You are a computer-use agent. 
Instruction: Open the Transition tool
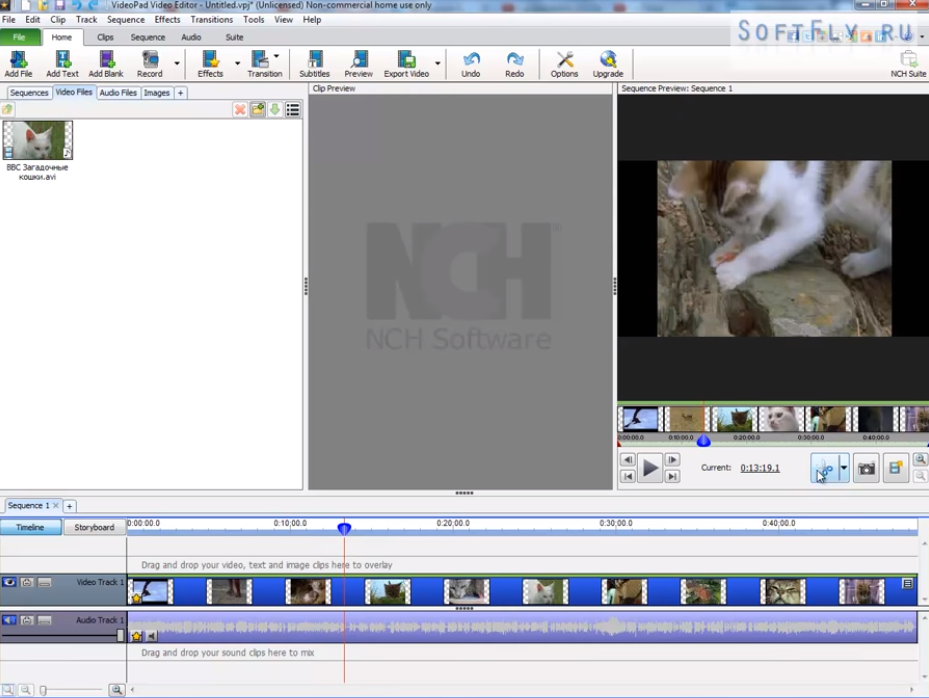coord(264,64)
